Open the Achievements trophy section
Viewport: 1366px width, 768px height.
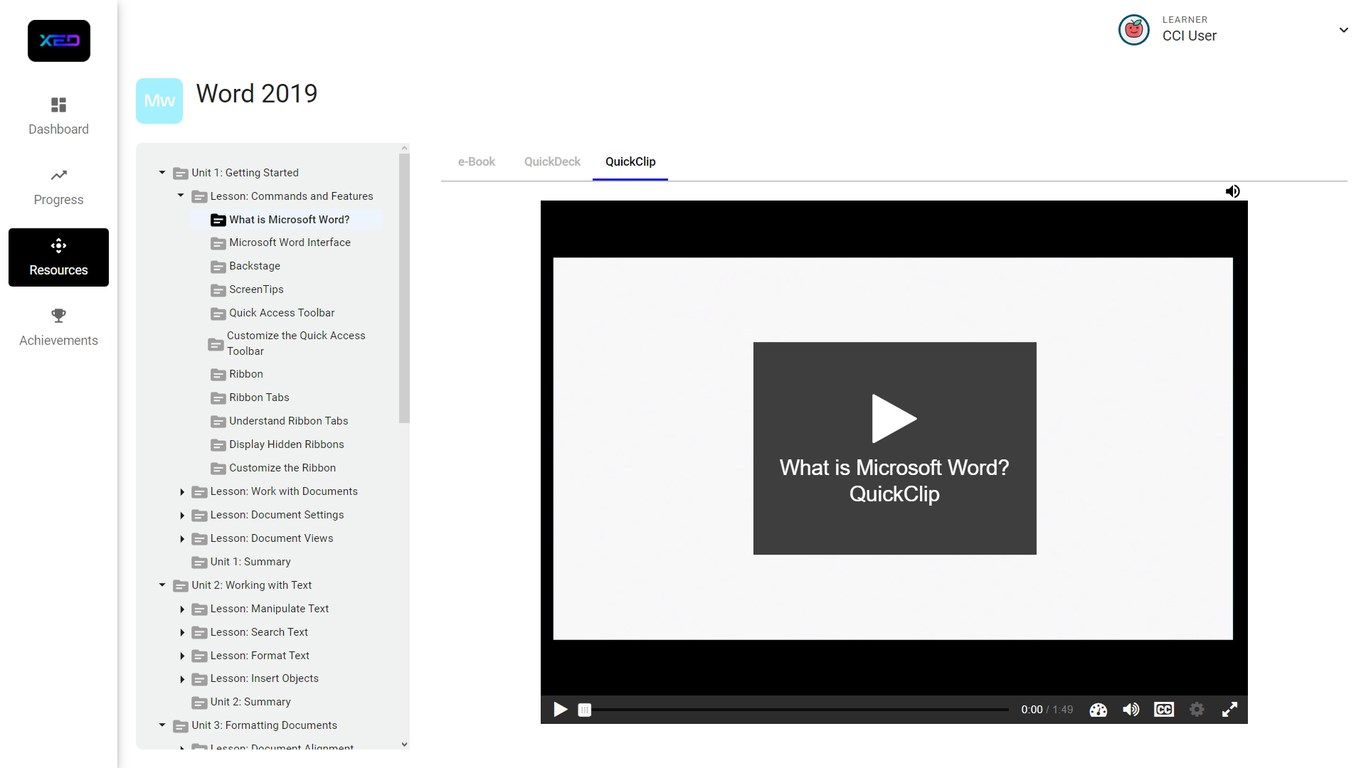[58, 327]
